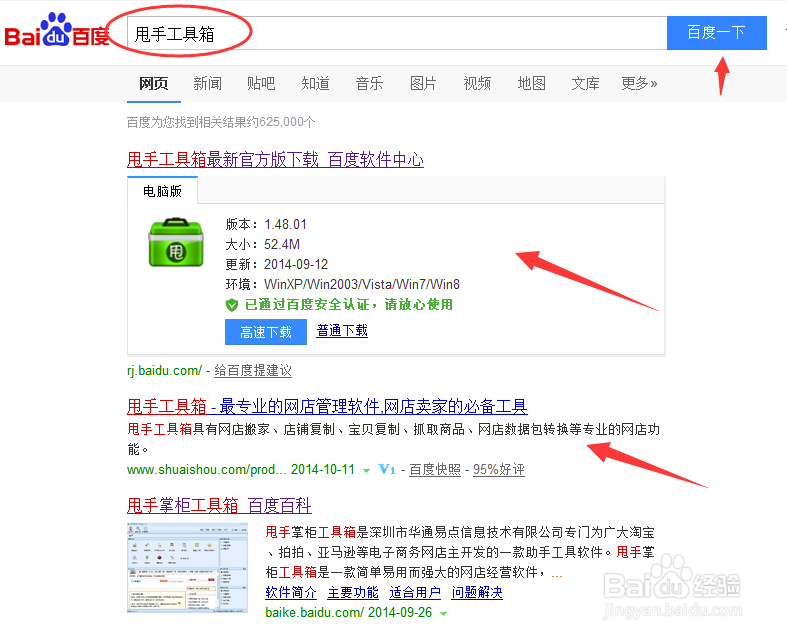Viewport: 787px width, 638px height.
Task: Click the 95%好评 link
Action: click(498, 469)
